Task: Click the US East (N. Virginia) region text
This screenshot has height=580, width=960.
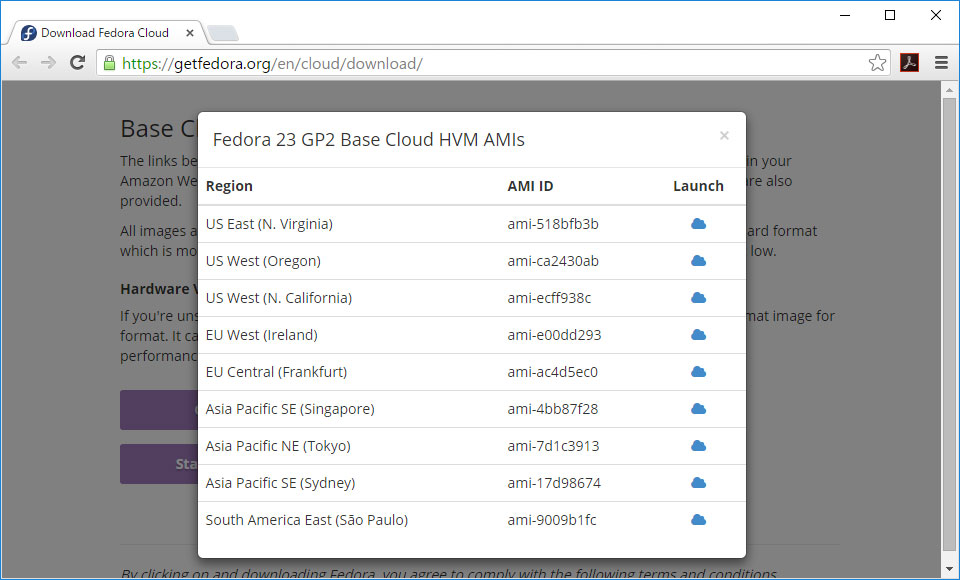Action: click(269, 224)
